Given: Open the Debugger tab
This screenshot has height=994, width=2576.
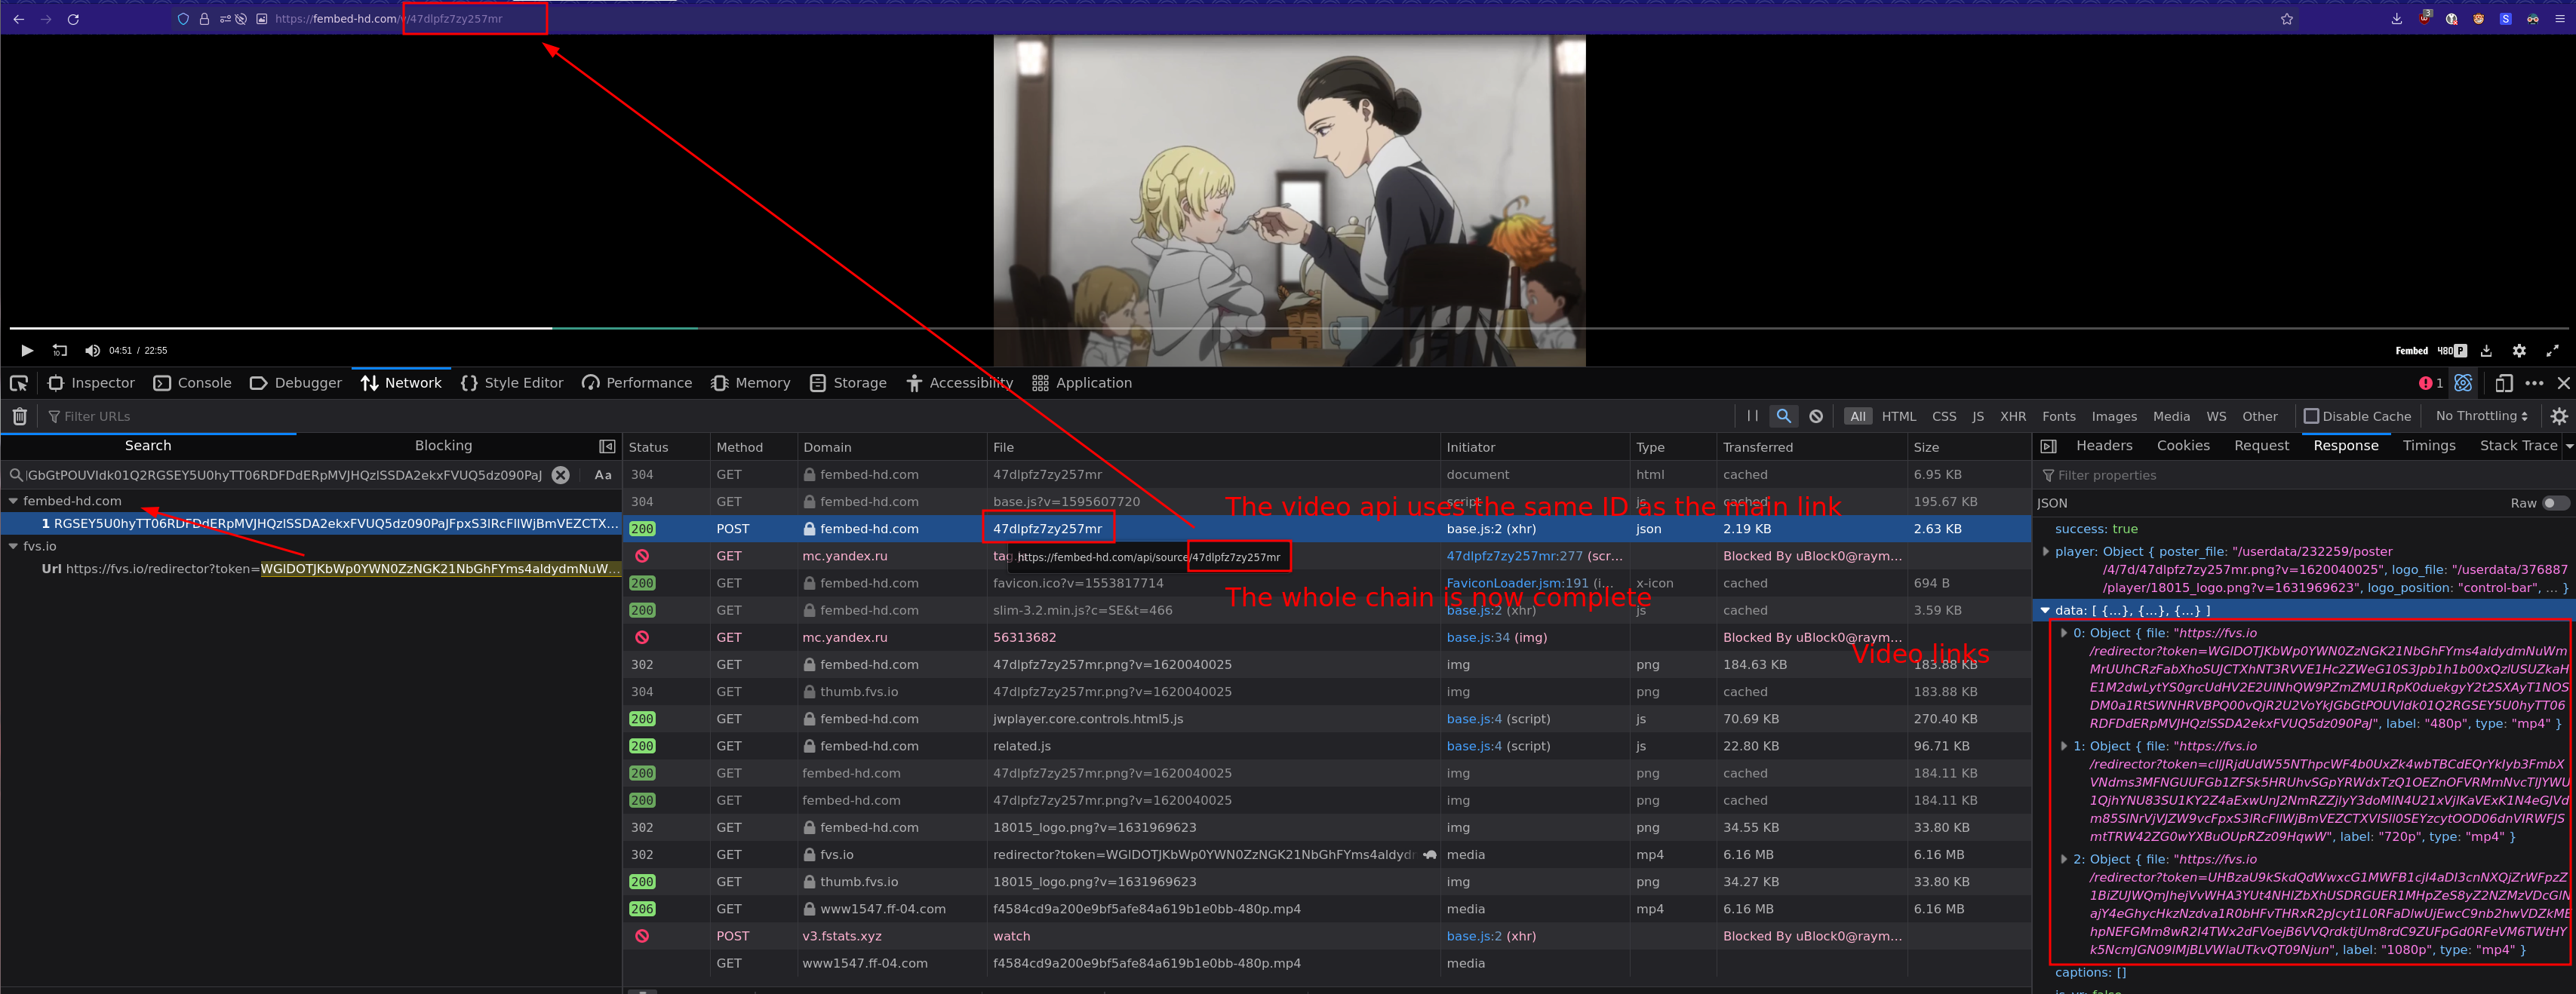Looking at the screenshot, I should (x=295, y=383).
